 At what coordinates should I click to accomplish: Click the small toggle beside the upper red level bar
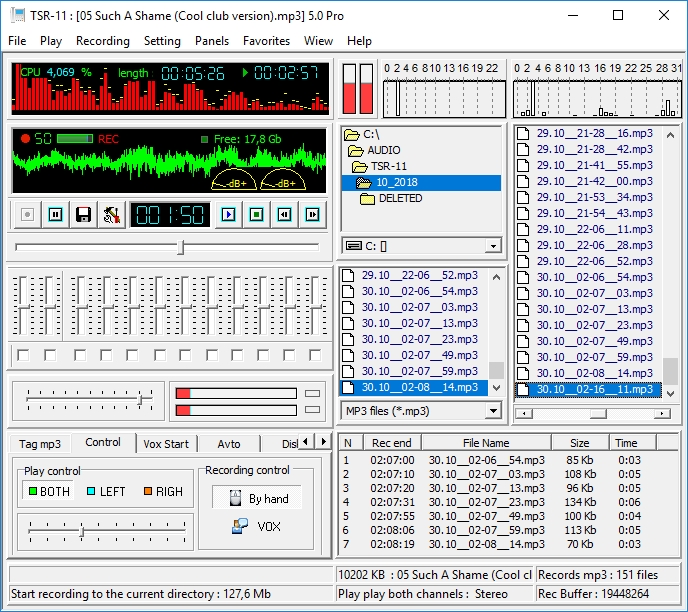tap(312, 394)
